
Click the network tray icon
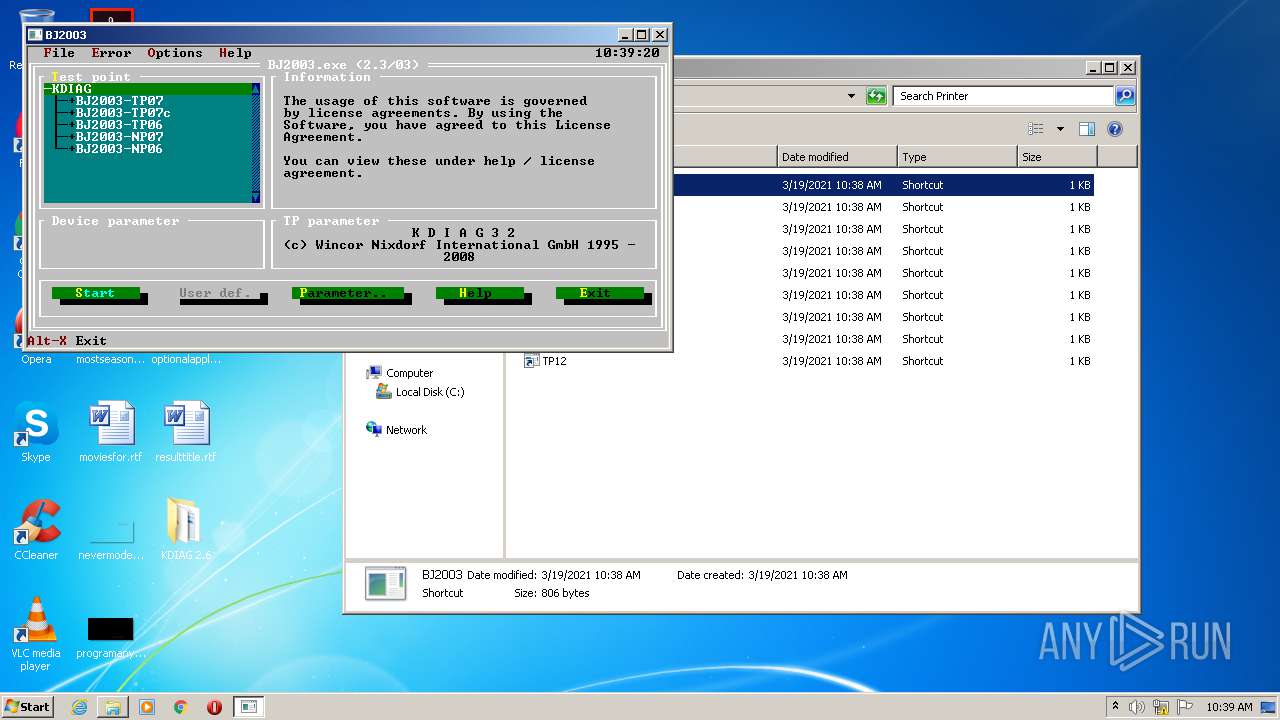click(1161, 707)
